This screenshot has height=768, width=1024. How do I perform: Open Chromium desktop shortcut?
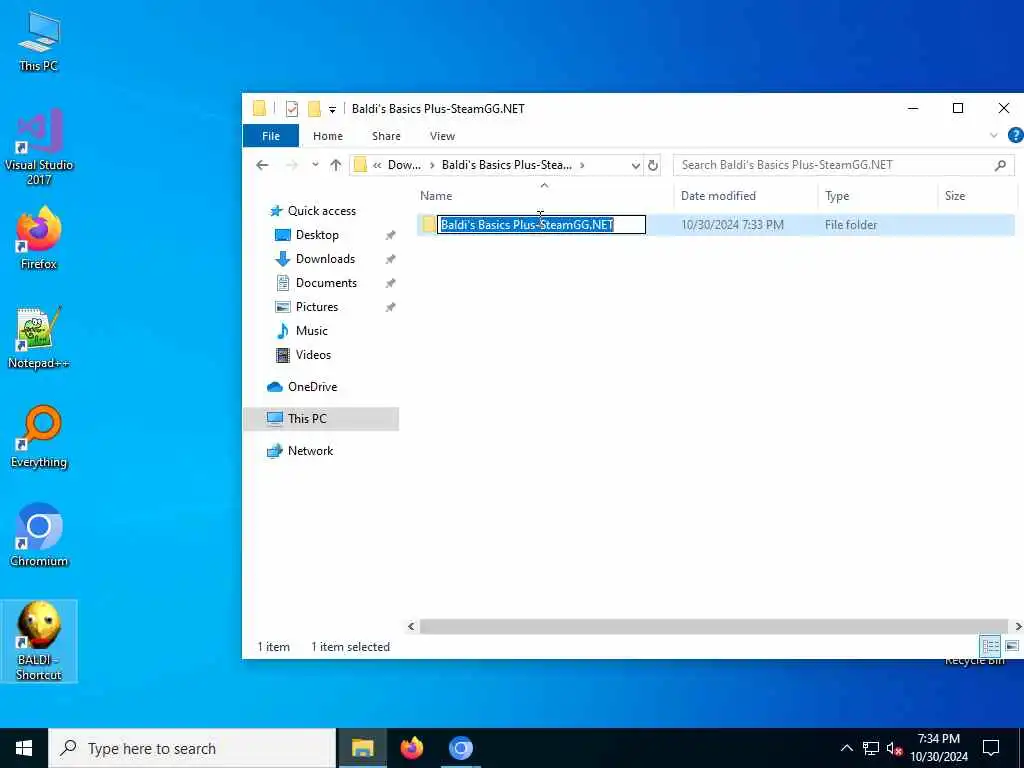click(x=39, y=536)
